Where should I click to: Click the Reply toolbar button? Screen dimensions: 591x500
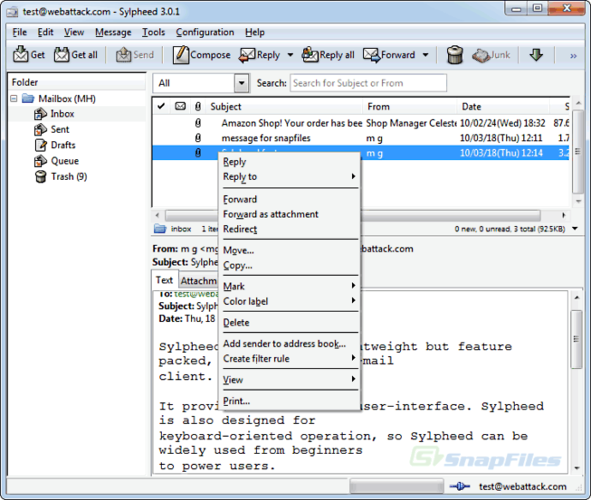point(260,55)
